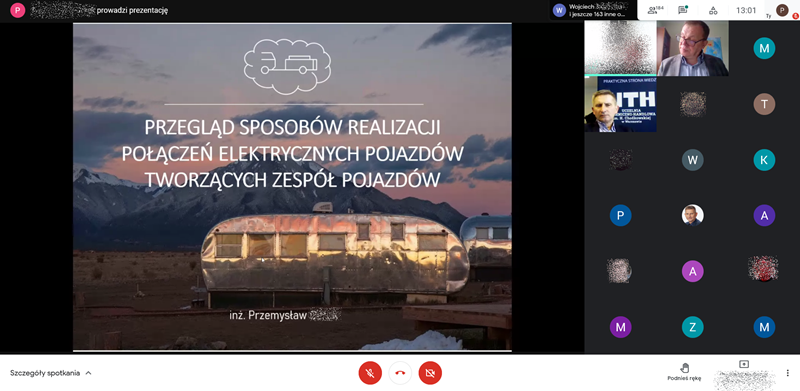
Task: Hang up with the red phone button
Action: [x=400, y=373]
